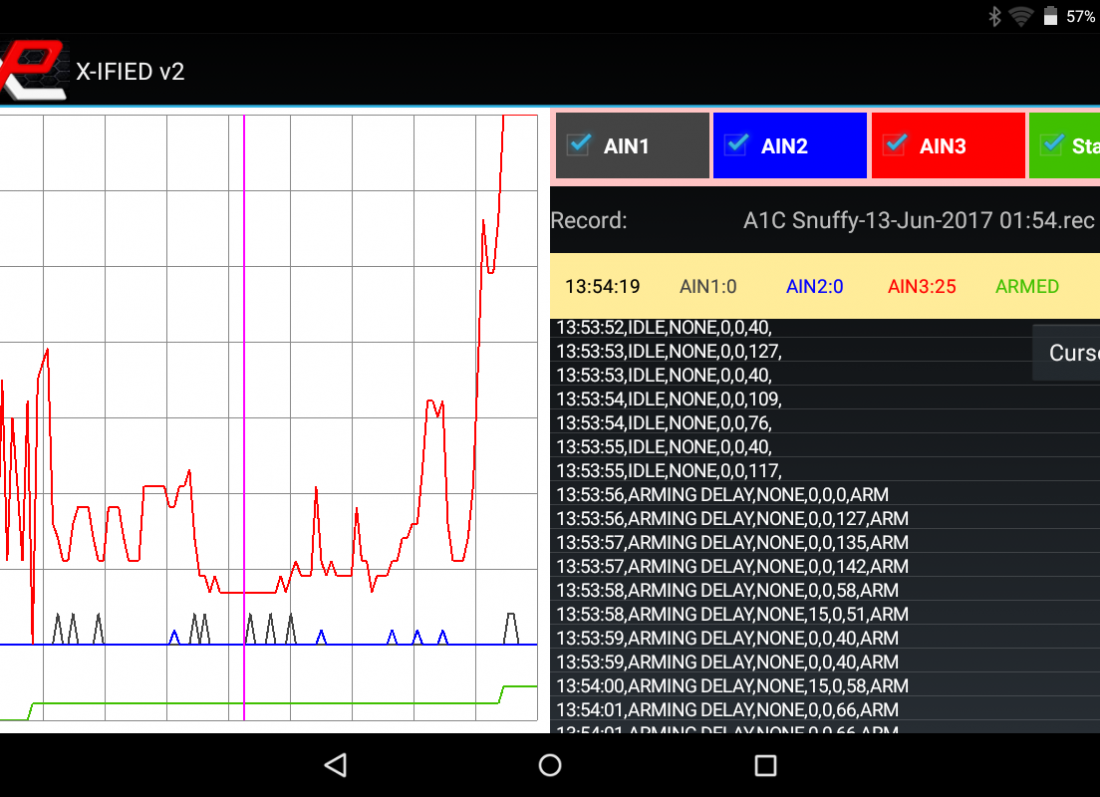
Task: Open recent apps with square button
Action: pos(765,765)
